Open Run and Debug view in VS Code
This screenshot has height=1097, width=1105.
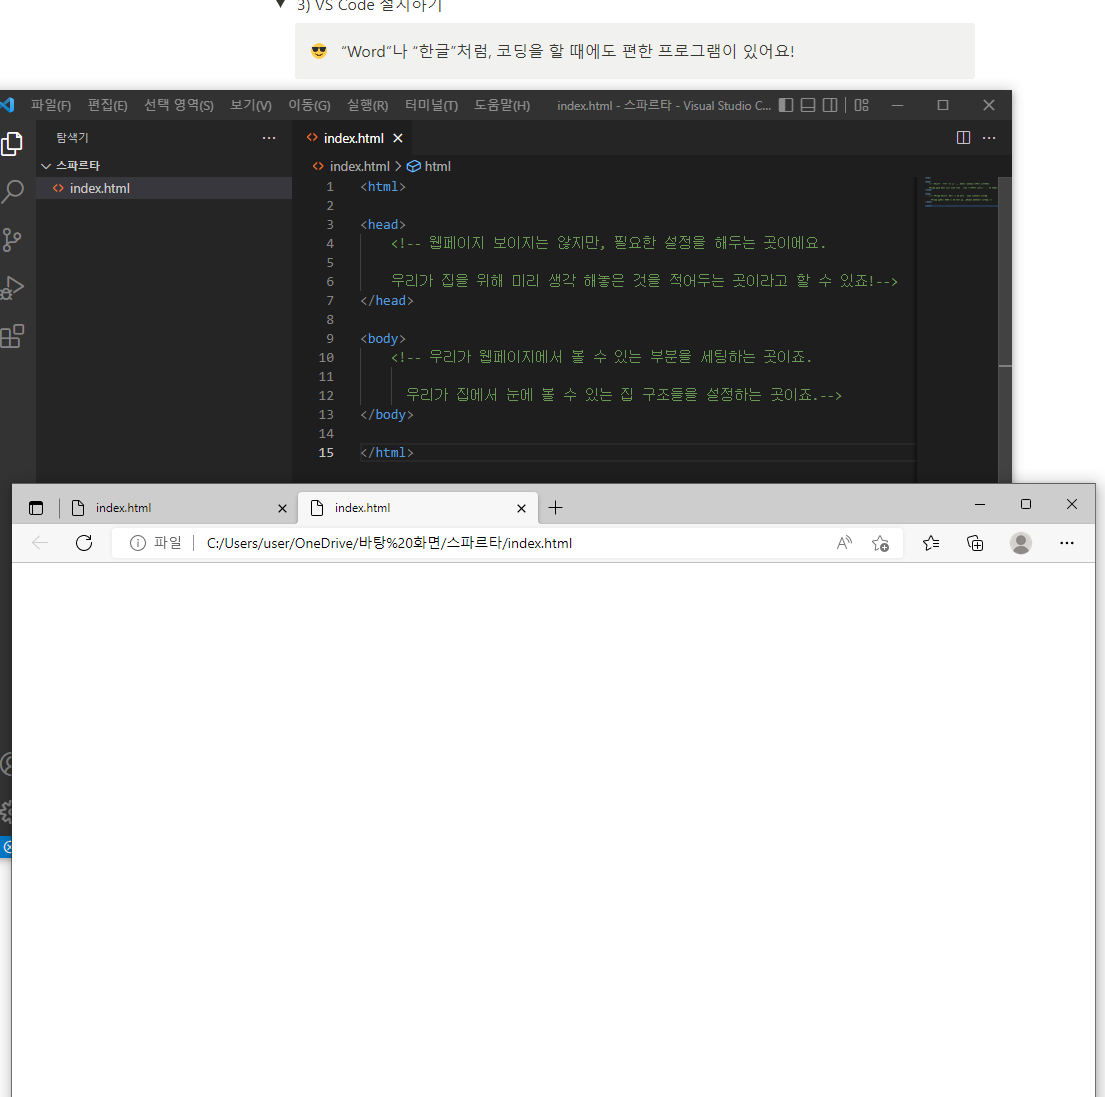(12, 287)
